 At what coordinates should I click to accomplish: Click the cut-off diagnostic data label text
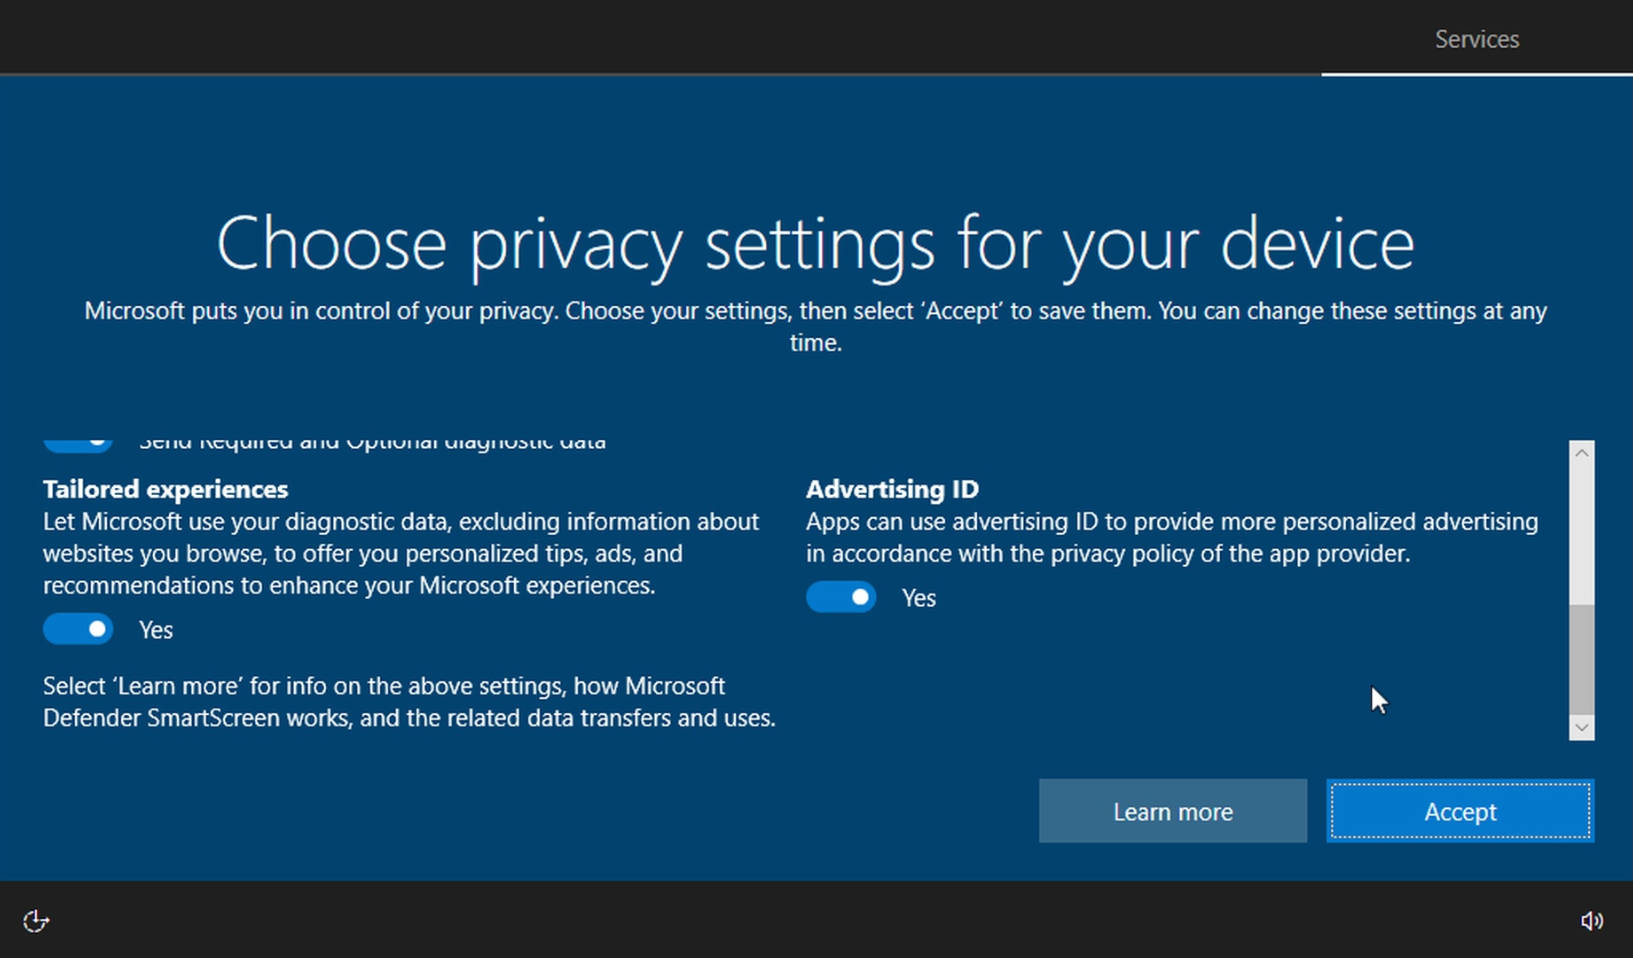[372, 443]
